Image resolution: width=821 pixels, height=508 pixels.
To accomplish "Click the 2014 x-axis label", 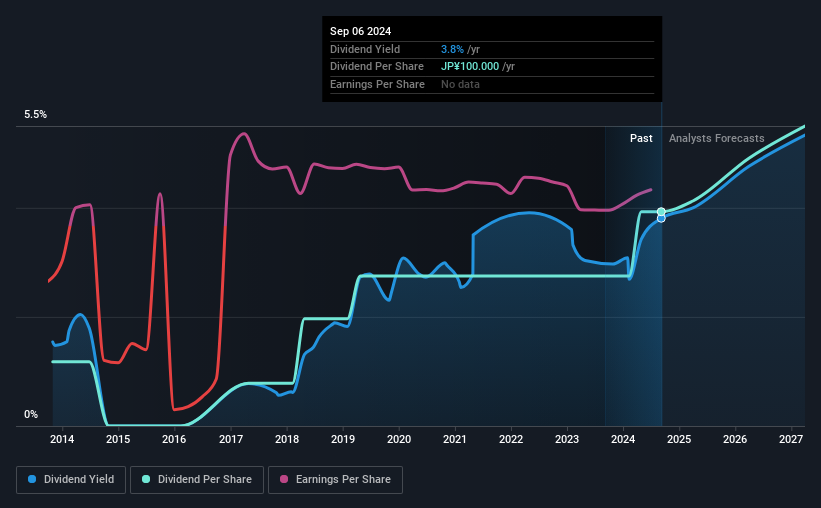I will pos(62,439).
